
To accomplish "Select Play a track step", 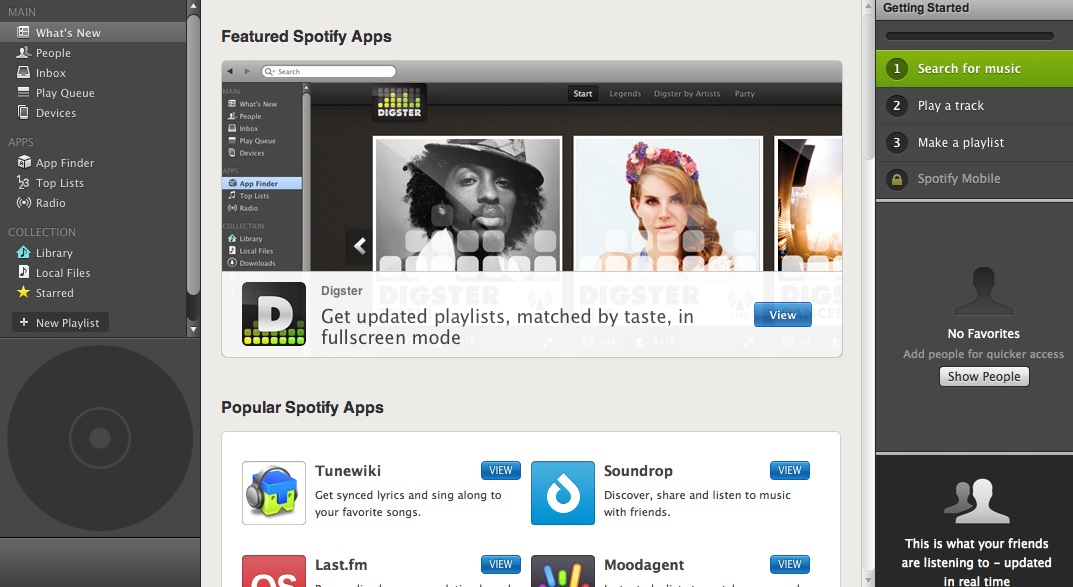I will point(974,105).
